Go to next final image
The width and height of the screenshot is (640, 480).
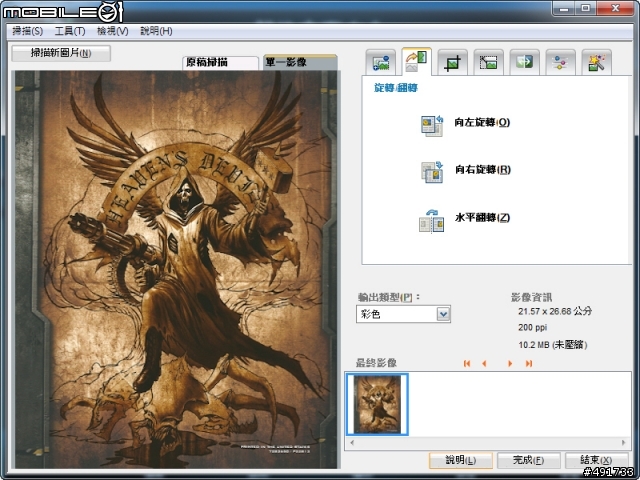510,363
